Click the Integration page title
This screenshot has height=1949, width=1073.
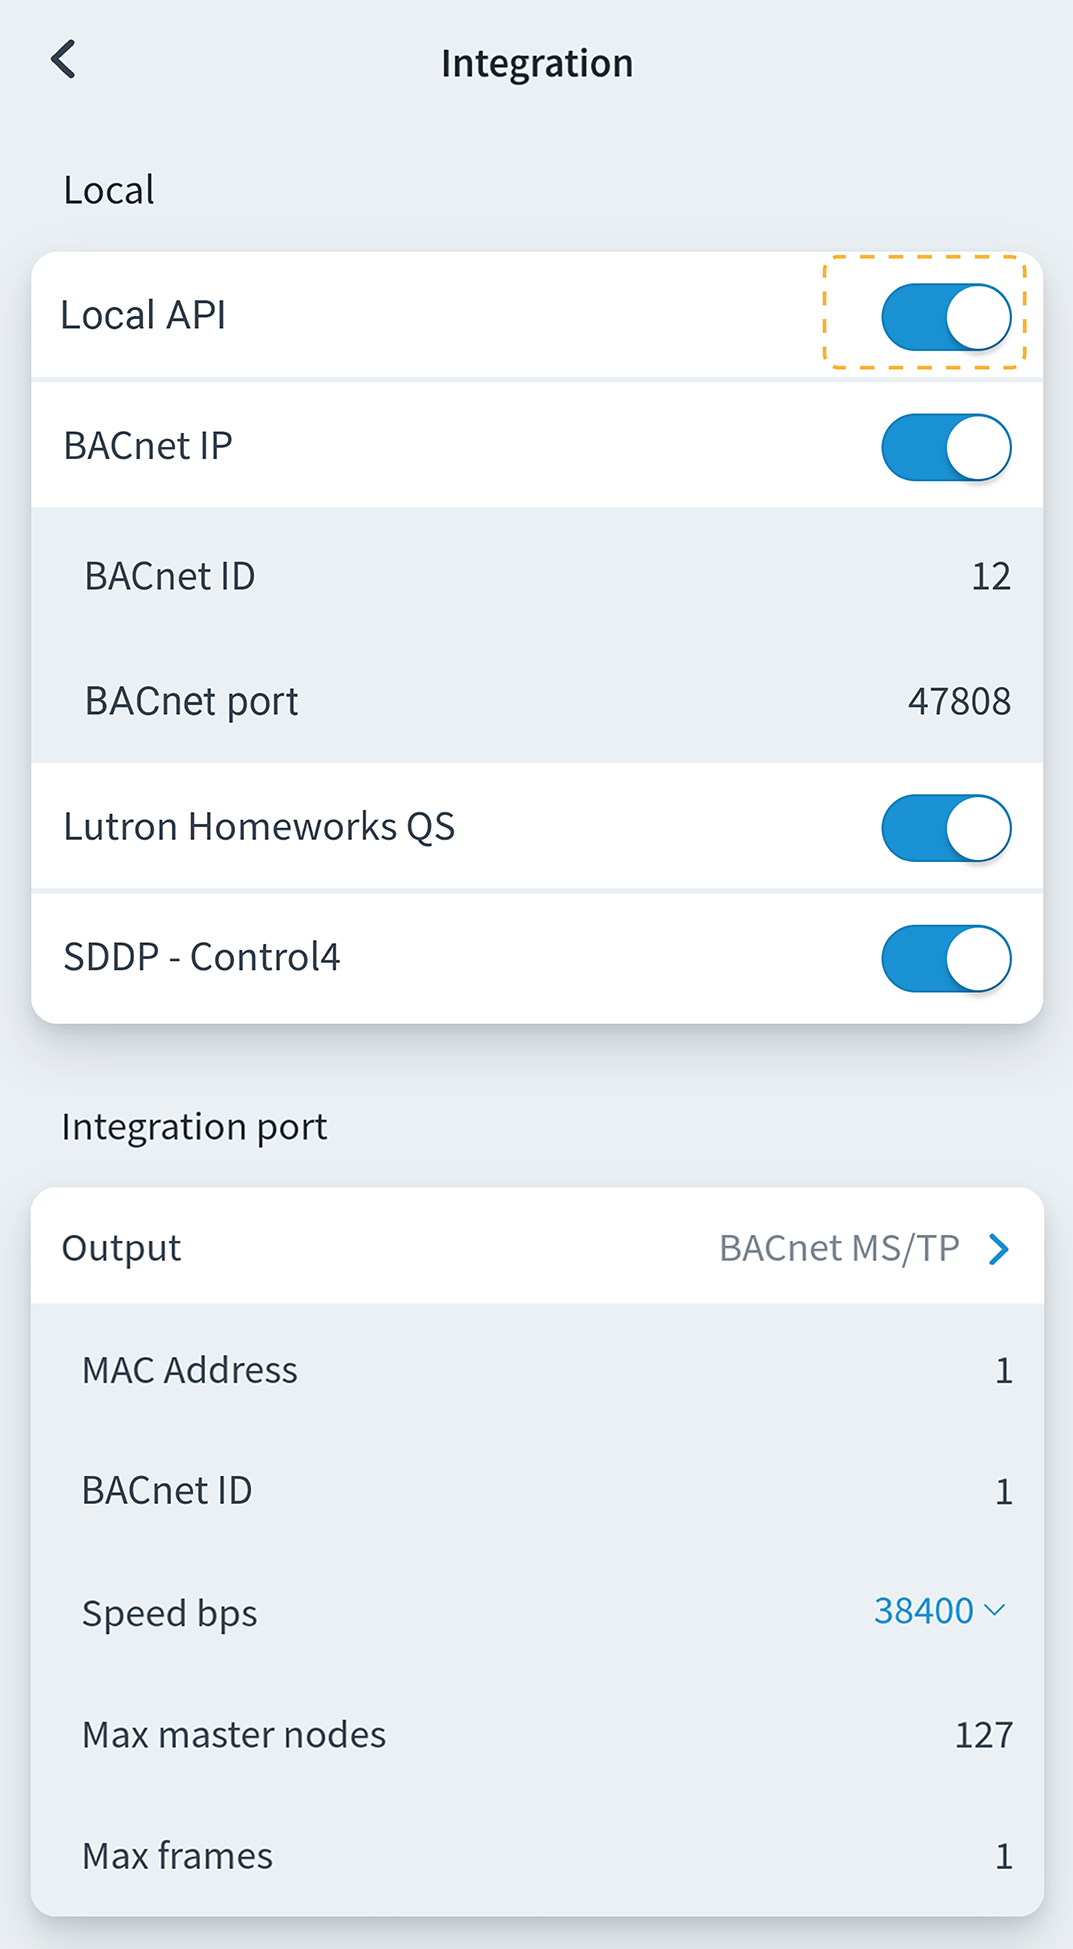coord(537,63)
